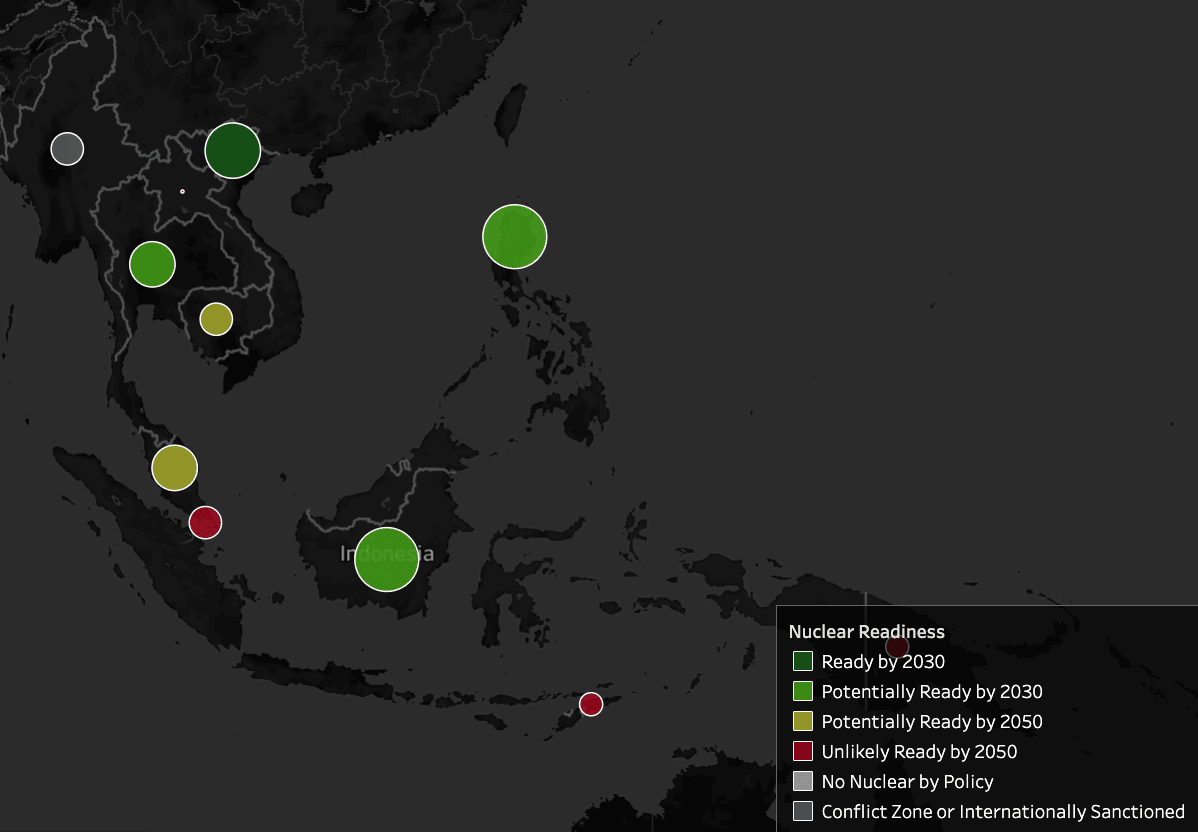Select the red bubble at Singapore
Viewport: 1198px width, 832px height.
tap(205, 522)
